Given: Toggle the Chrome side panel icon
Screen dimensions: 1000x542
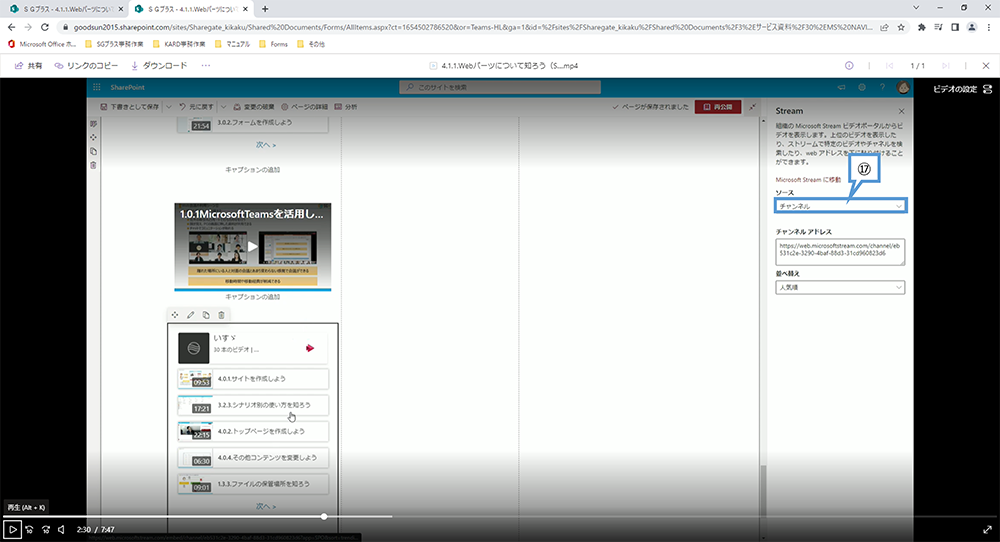Looking at the screenshot, I should coord(955,27).
